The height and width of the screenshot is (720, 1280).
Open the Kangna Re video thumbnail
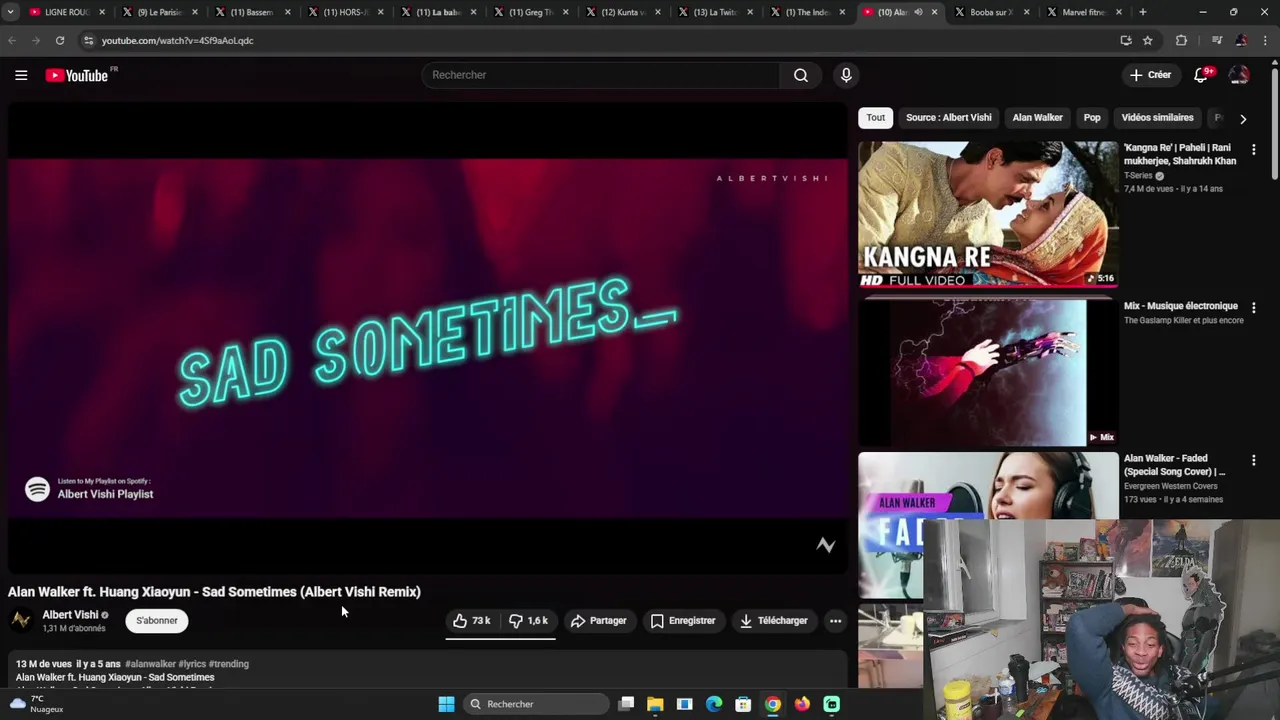(988, 215)
